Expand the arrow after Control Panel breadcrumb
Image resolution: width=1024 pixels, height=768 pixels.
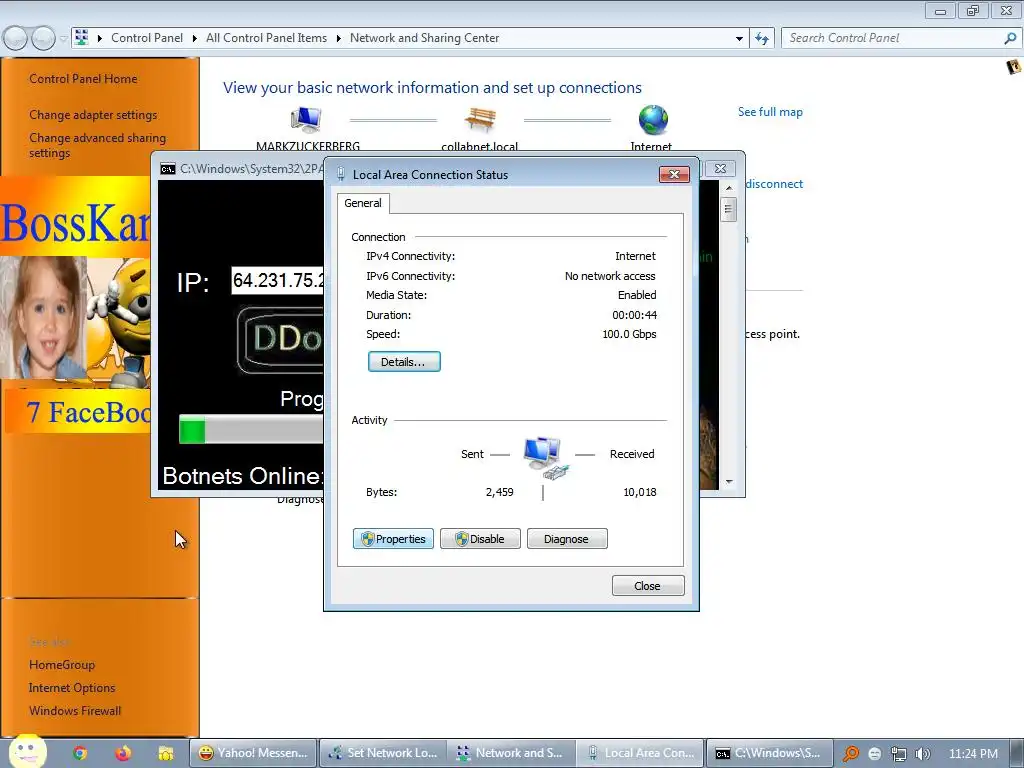tap(195, 39)
